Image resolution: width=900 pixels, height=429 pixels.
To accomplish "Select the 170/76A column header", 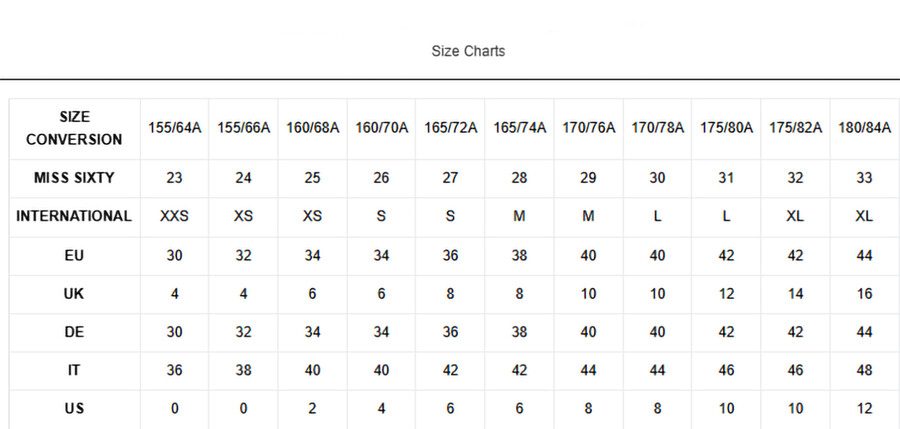I will click(588, 128).
